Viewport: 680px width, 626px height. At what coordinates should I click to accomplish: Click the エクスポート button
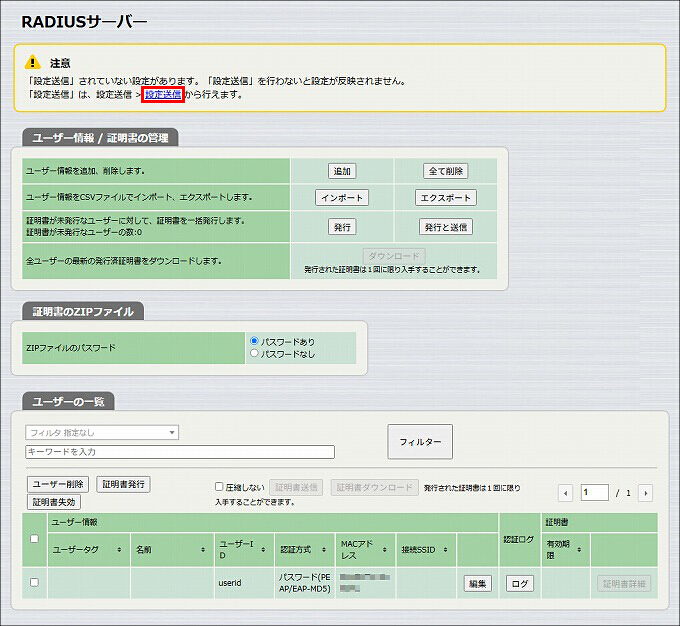click(446, 197)
